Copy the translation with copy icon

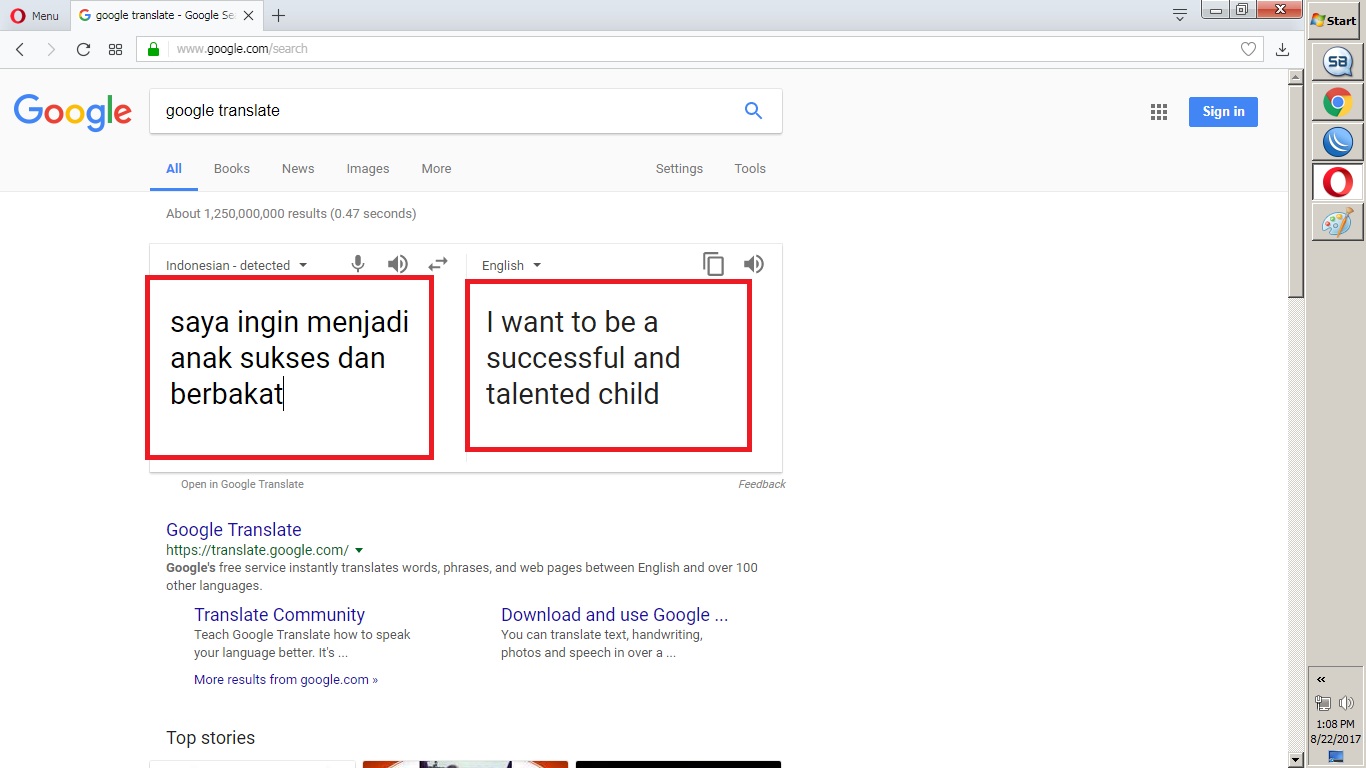click(714, 264)
